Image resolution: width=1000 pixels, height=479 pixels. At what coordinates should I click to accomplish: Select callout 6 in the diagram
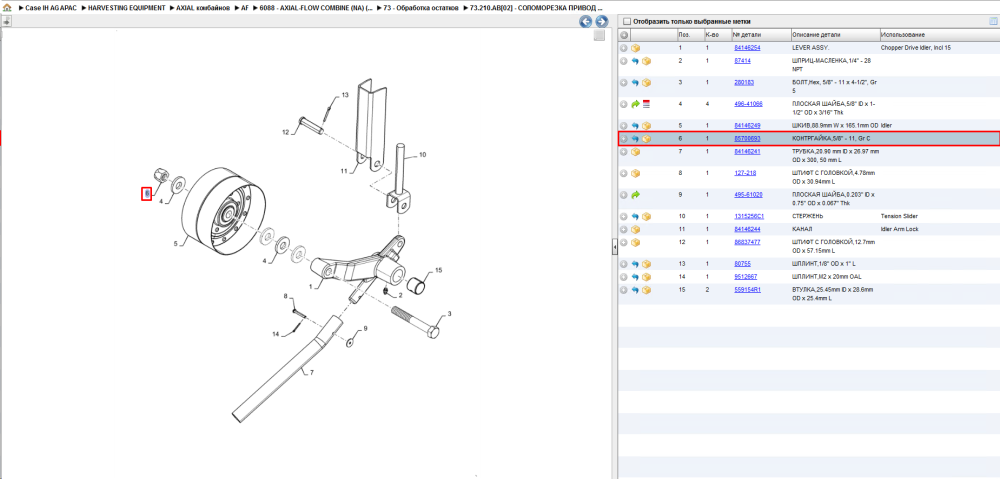[x=146, y=194]
